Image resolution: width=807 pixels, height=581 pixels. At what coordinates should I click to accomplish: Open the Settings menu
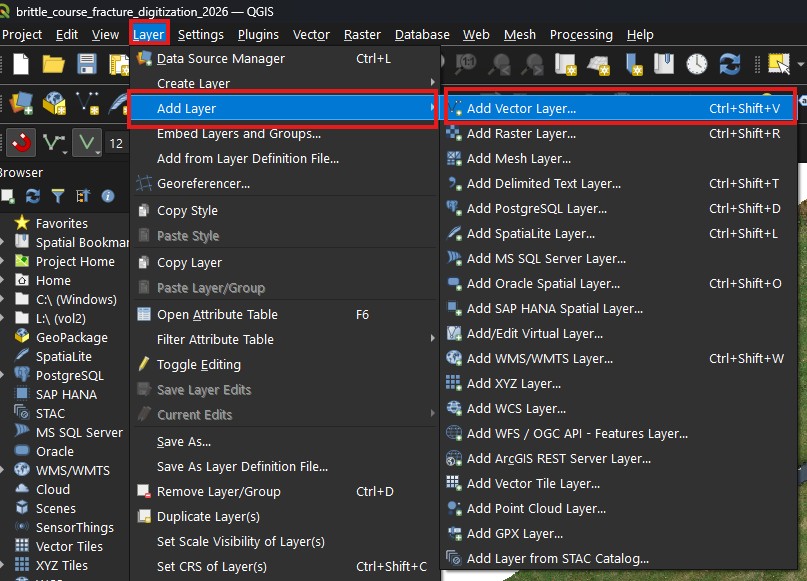pyautogui.click(x=201, y=34)
